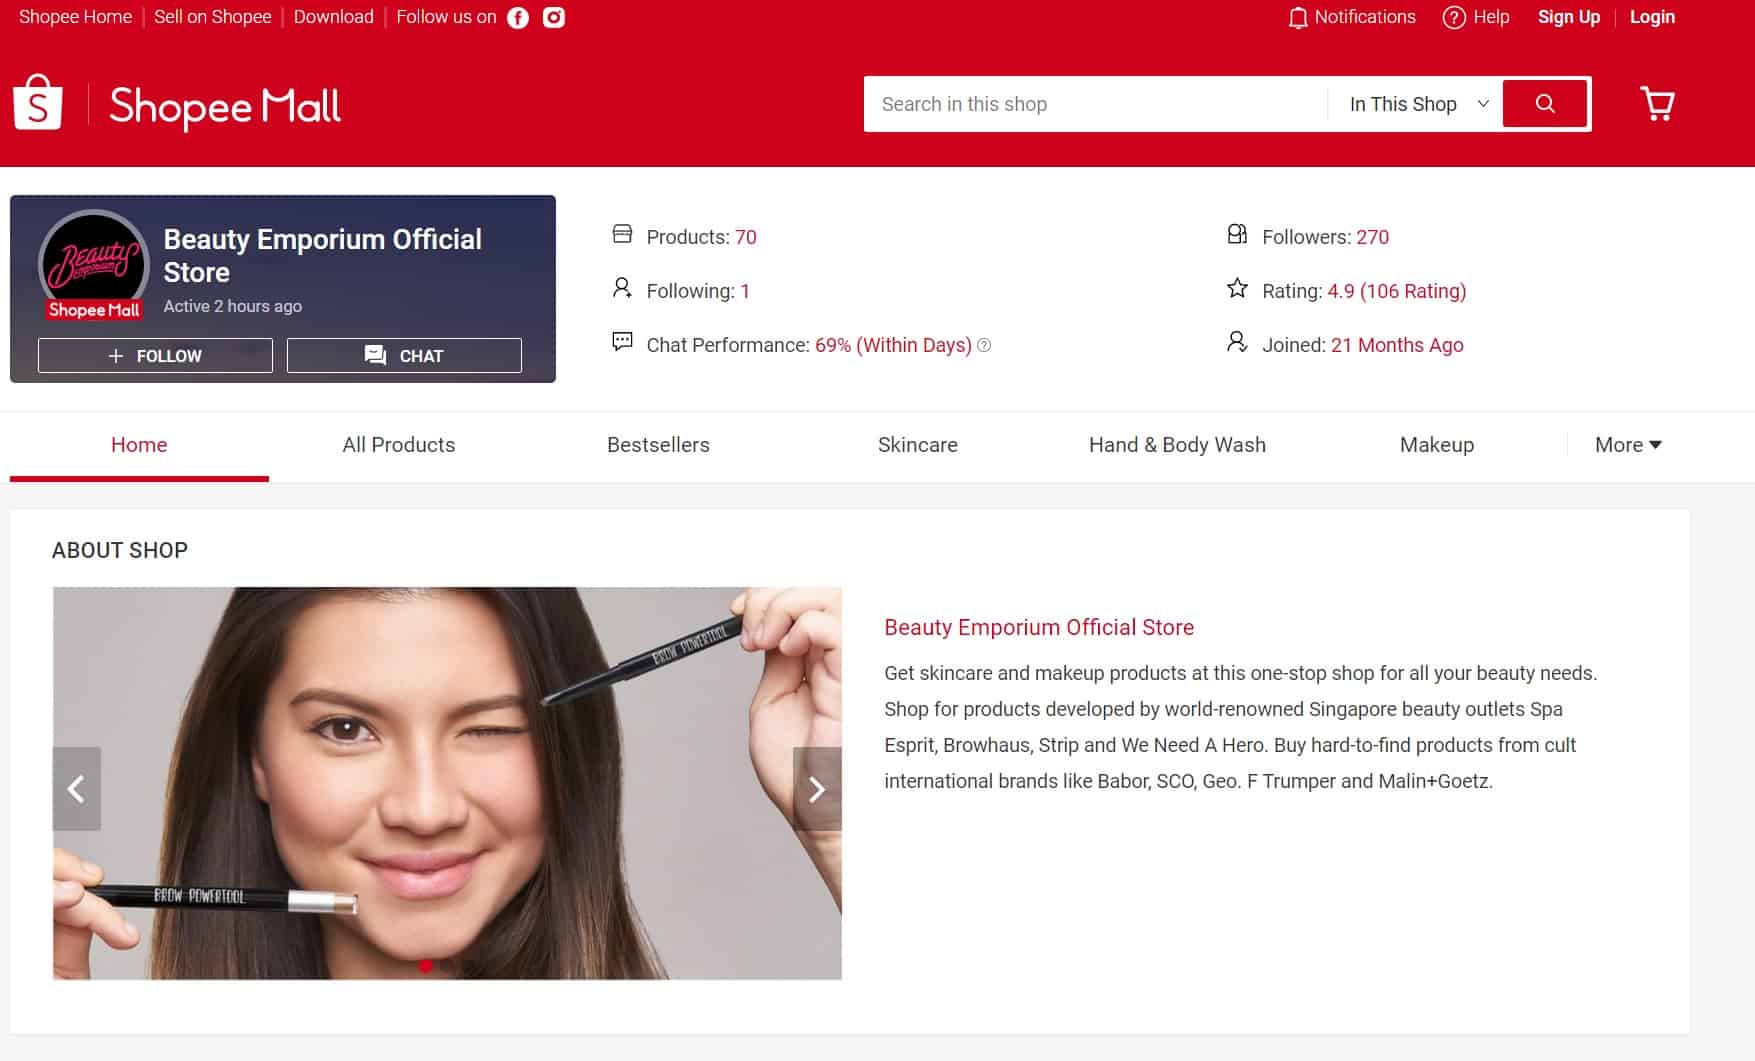Follow the Beauty Emporium store
The image size is (1755, 1061).
[x=155, y=356]
